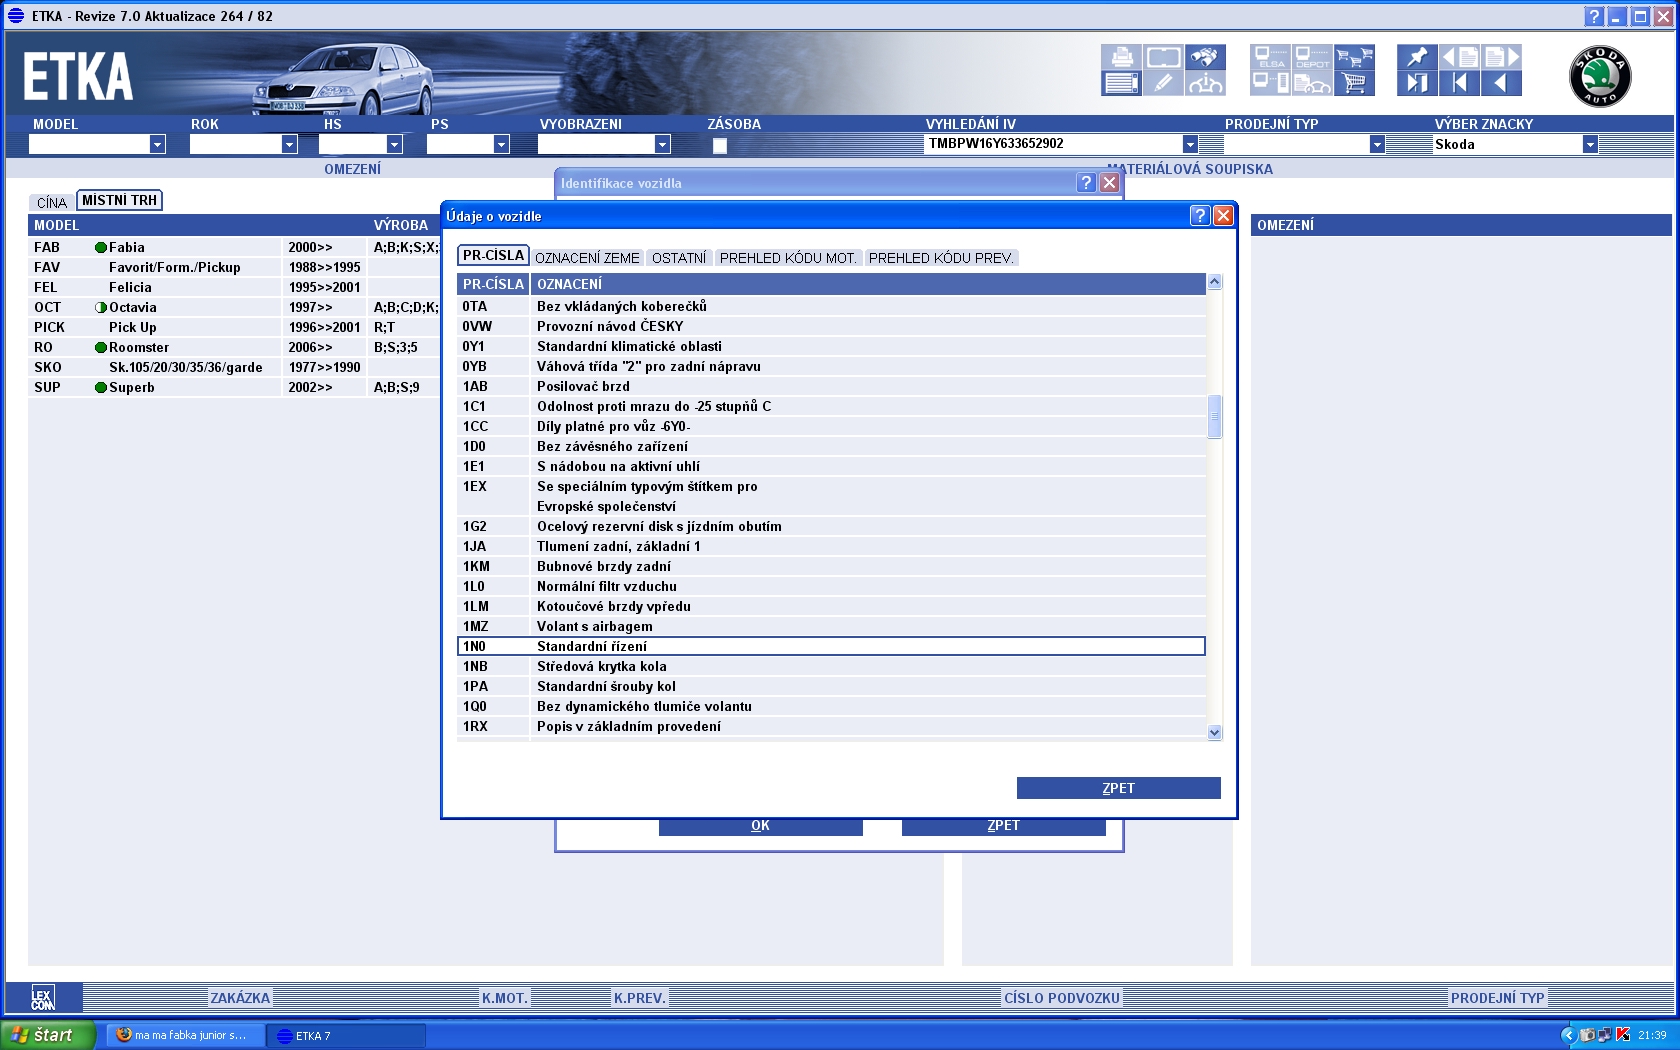Click the single shopping cart icon
This screenshot has height=1050, width=1680.
1354,84
